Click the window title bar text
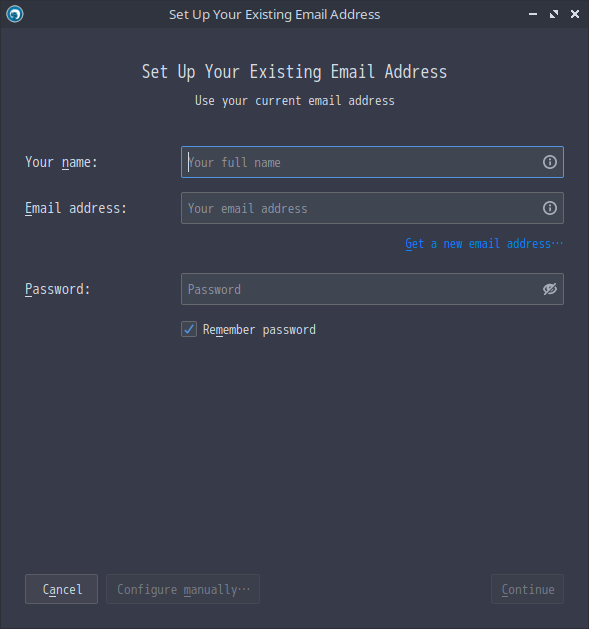 tap(274, 14)
